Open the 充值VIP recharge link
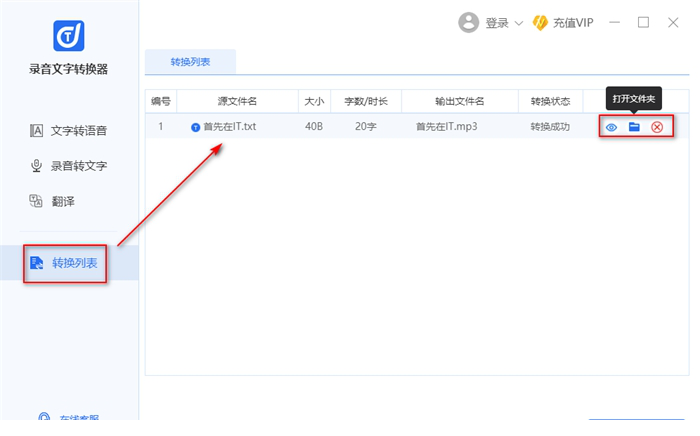Screen dimensions: 700x436 [x=573, y=23]
